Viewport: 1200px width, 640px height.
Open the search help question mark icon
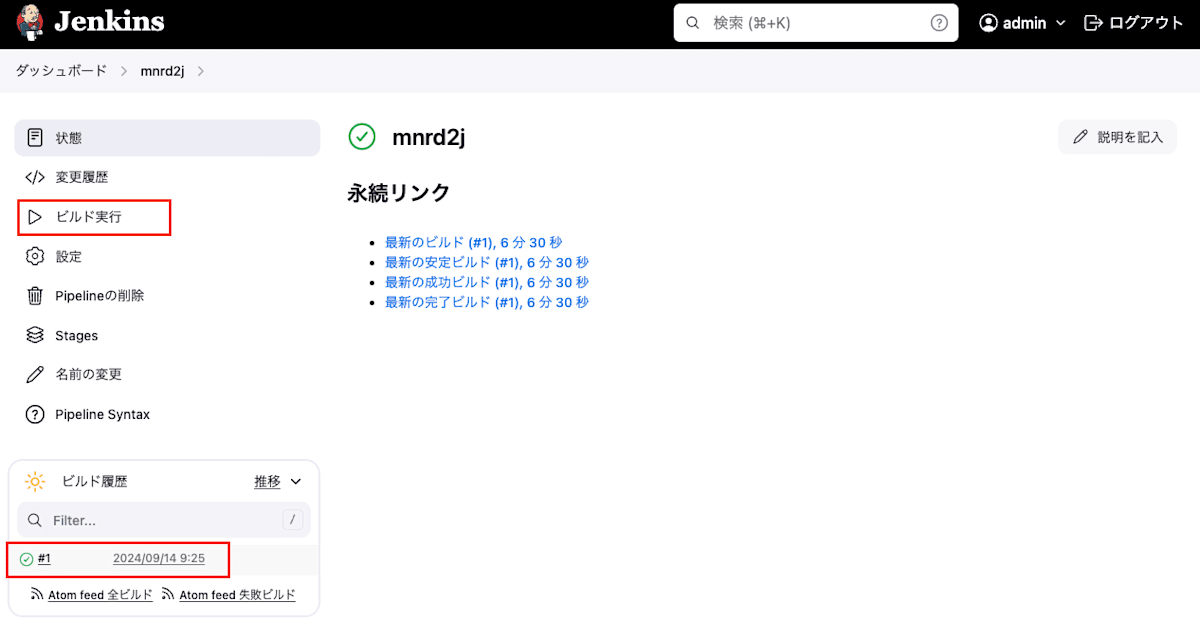tap(939, 22)
